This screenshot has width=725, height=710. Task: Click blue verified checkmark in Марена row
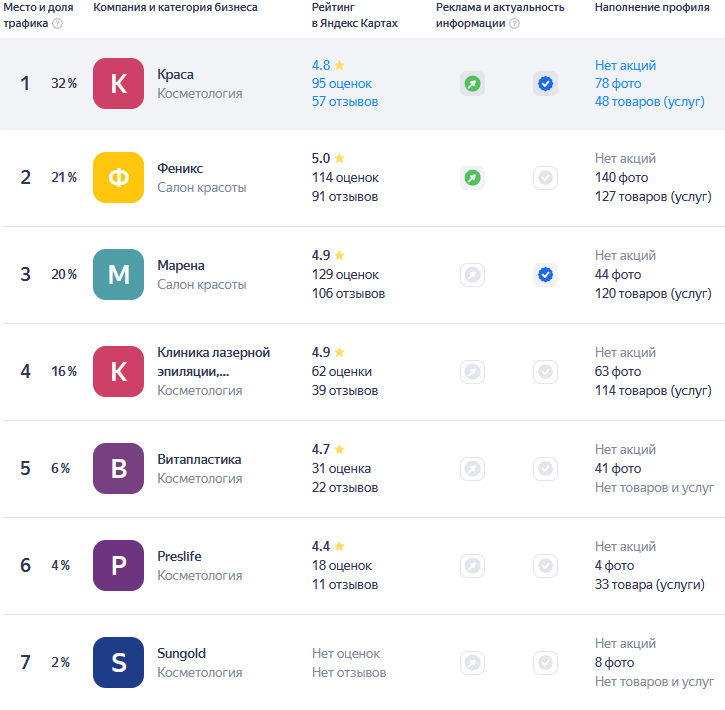pos(545,275)
